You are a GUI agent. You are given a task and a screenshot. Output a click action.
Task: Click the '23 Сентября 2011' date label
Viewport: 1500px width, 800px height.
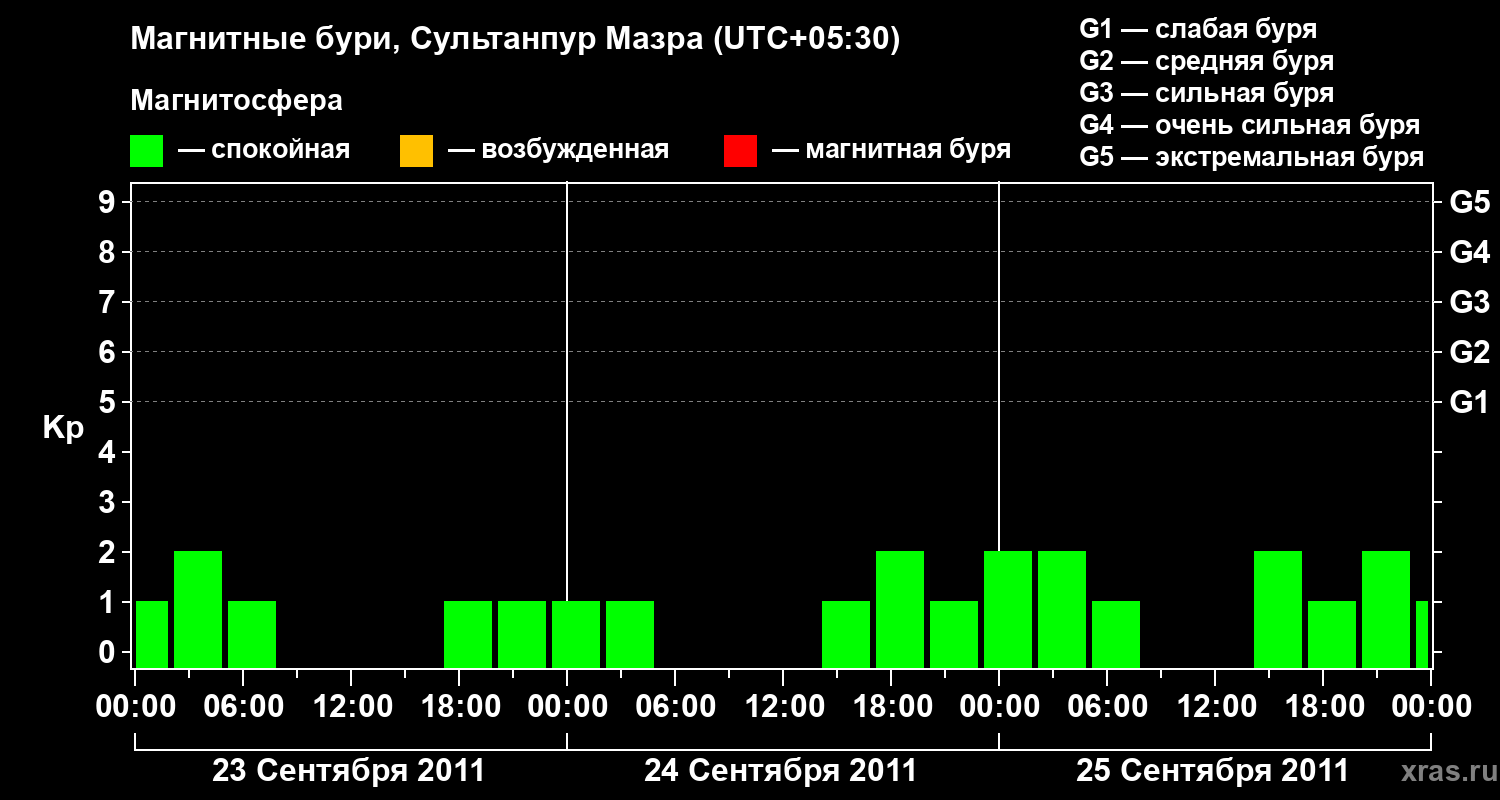coord(349,771)
